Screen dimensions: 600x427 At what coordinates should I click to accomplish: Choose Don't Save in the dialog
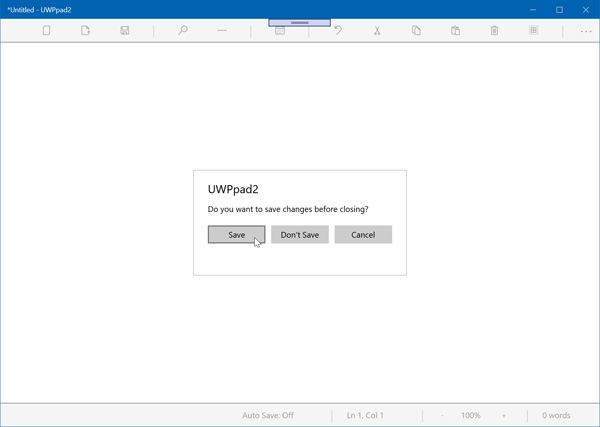(300, 235)
